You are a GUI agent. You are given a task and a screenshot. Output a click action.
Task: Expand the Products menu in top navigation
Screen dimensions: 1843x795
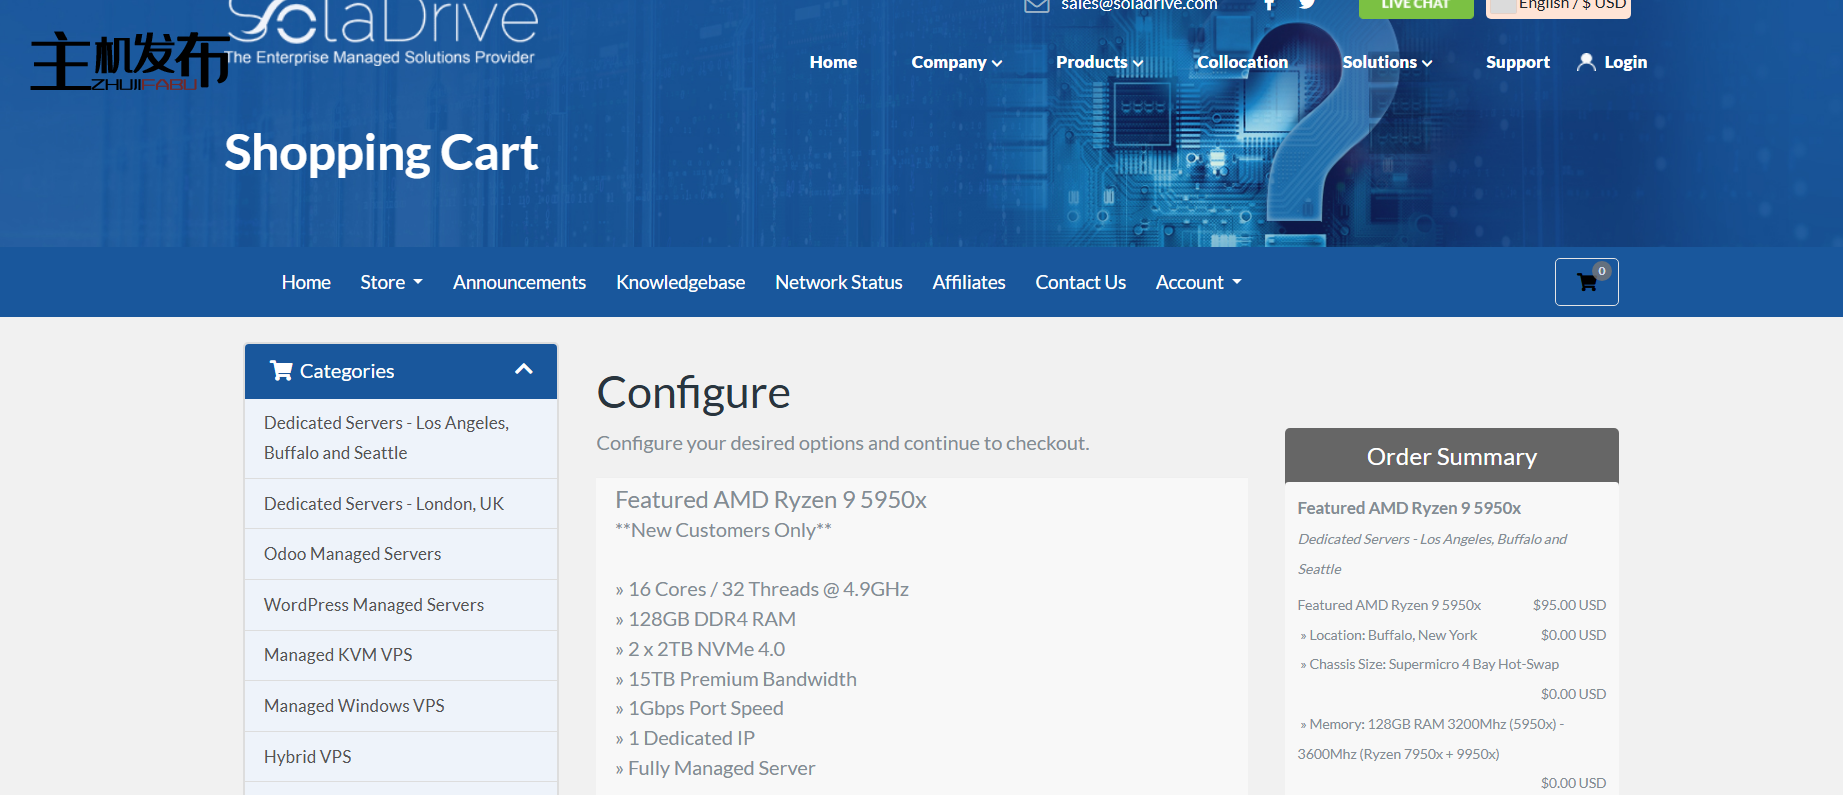tap(1099, 62)
